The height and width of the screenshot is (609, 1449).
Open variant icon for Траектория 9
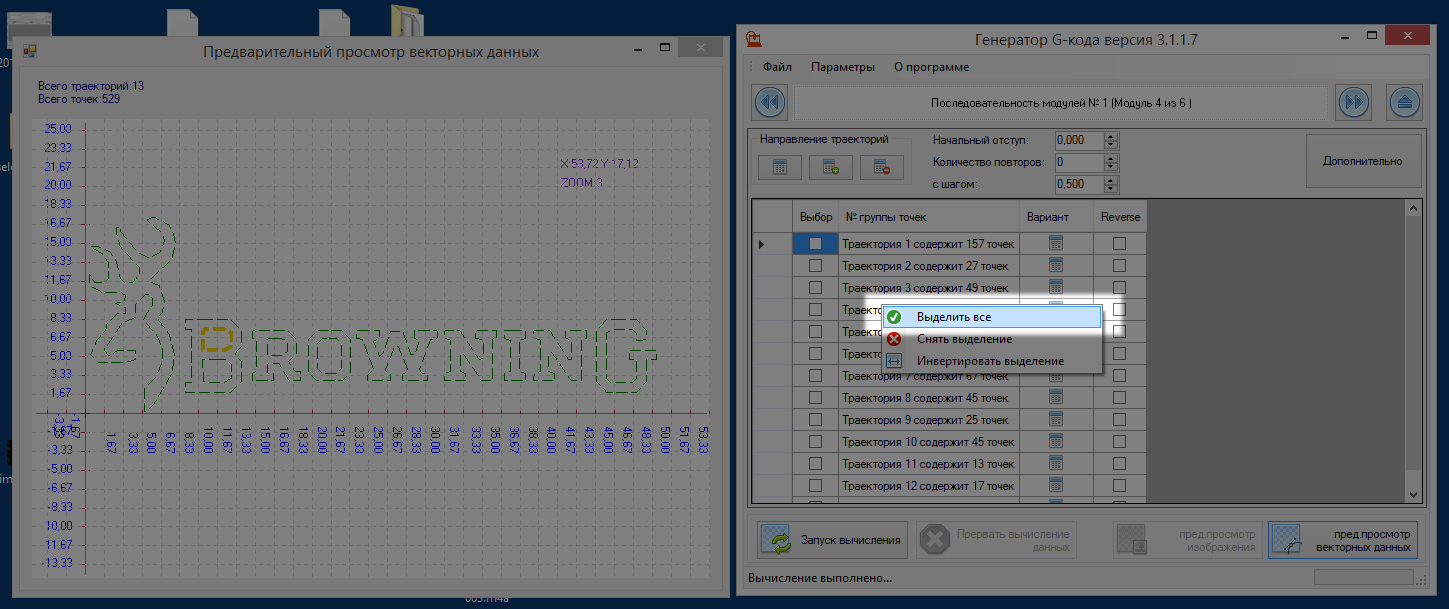[x=1055, y=419]
